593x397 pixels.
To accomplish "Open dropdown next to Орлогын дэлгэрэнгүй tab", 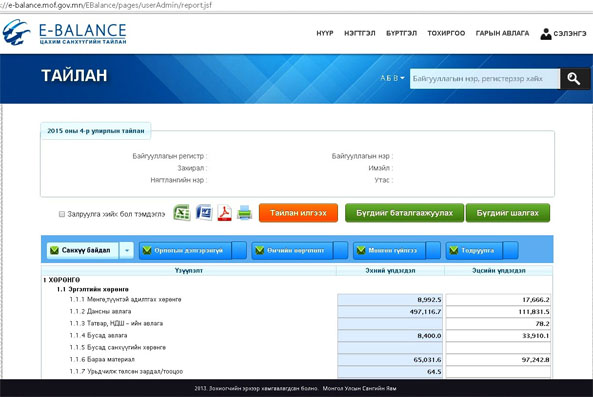I will [x=239, y=250].
